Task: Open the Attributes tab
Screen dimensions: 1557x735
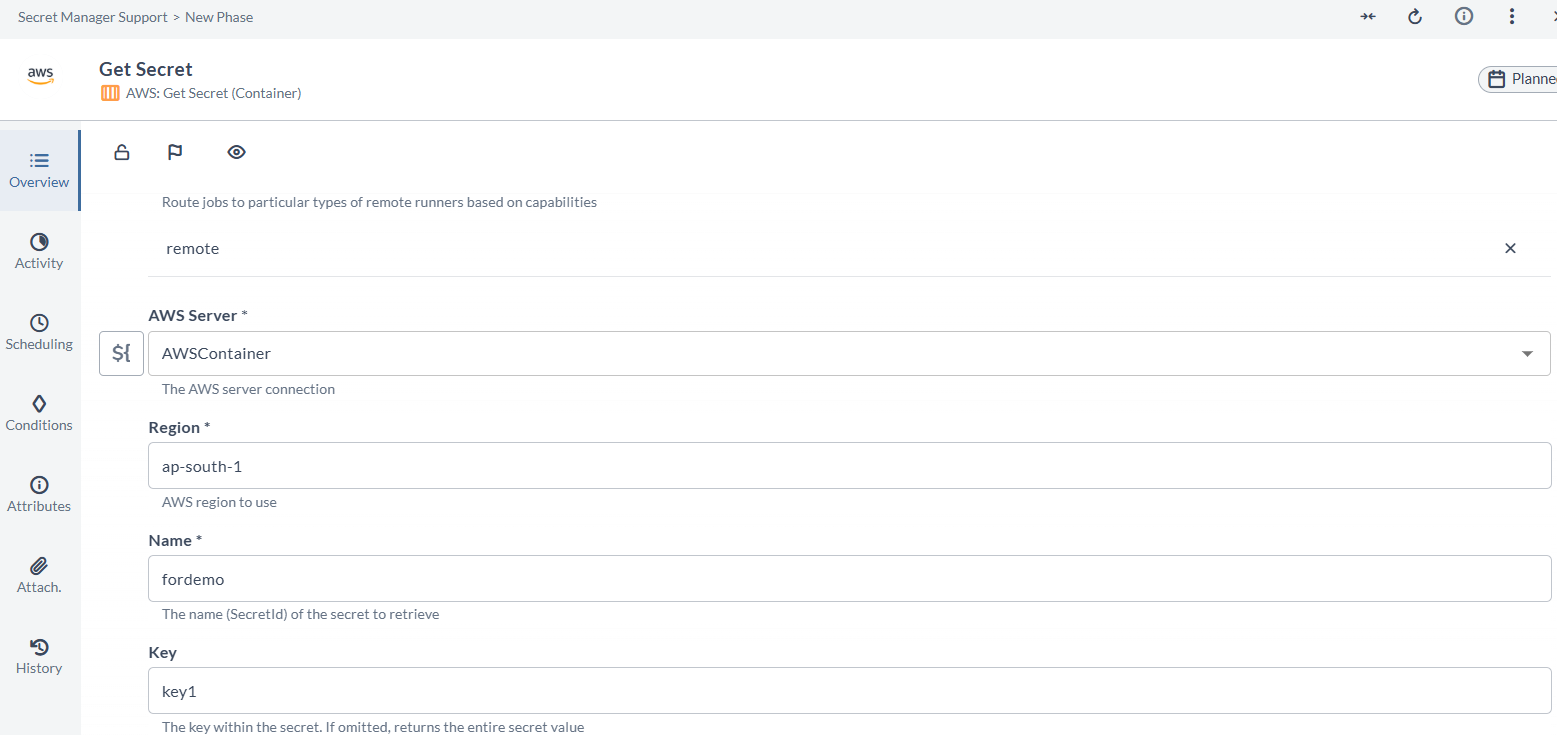Action: tap(39, 494)
